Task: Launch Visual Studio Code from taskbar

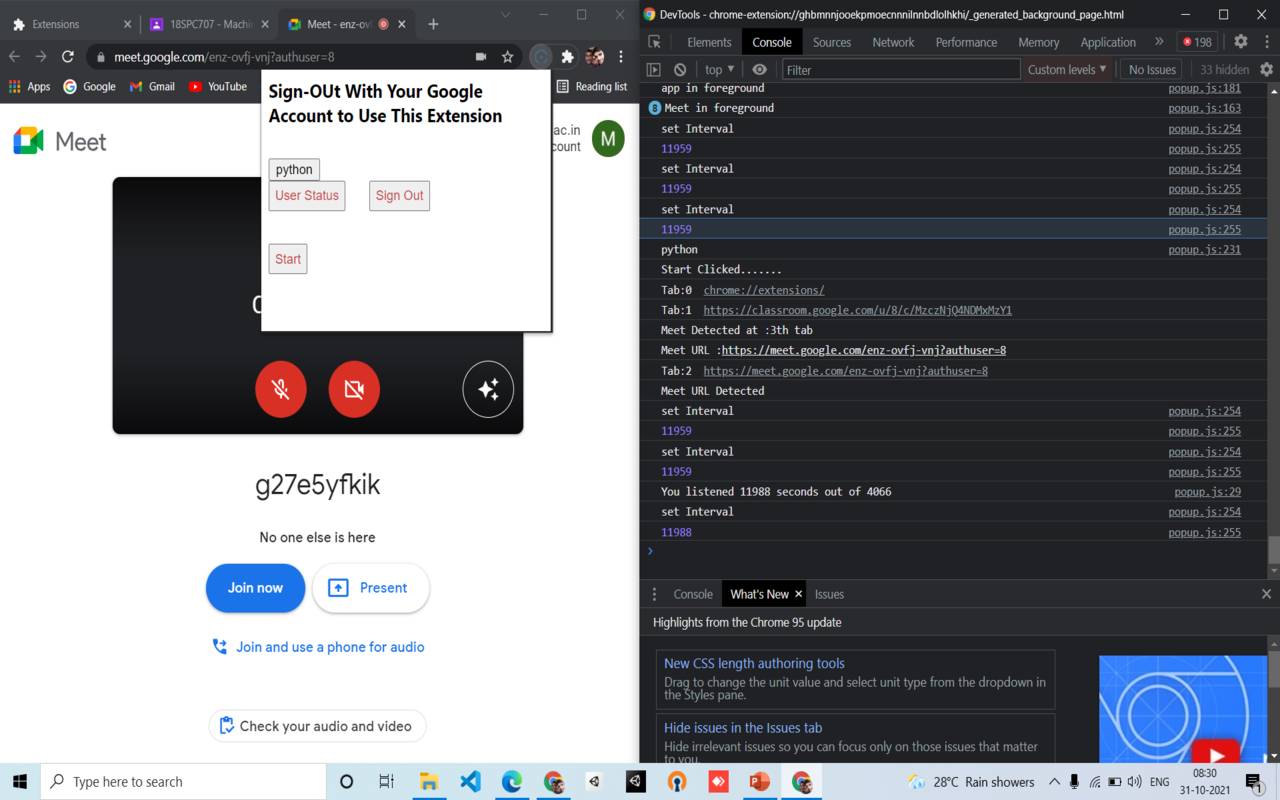Action: click(471, 782)
